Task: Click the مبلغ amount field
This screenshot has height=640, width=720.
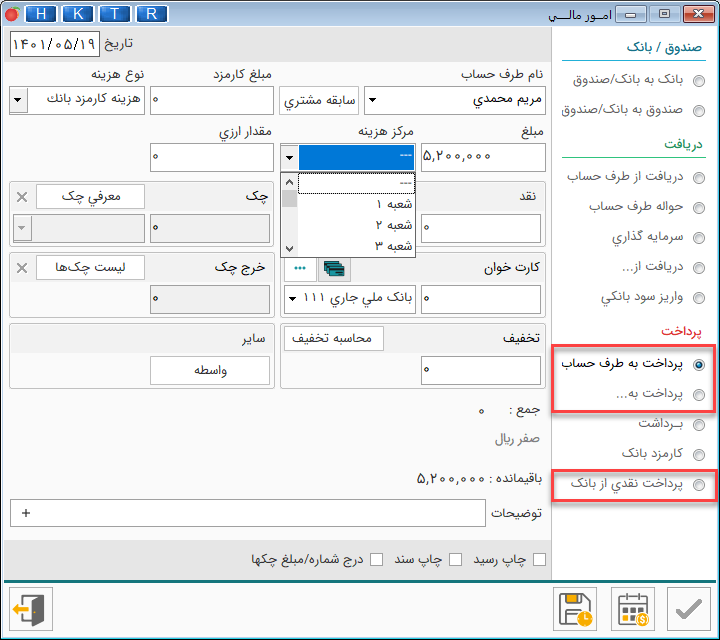Action: pos(483,157)
